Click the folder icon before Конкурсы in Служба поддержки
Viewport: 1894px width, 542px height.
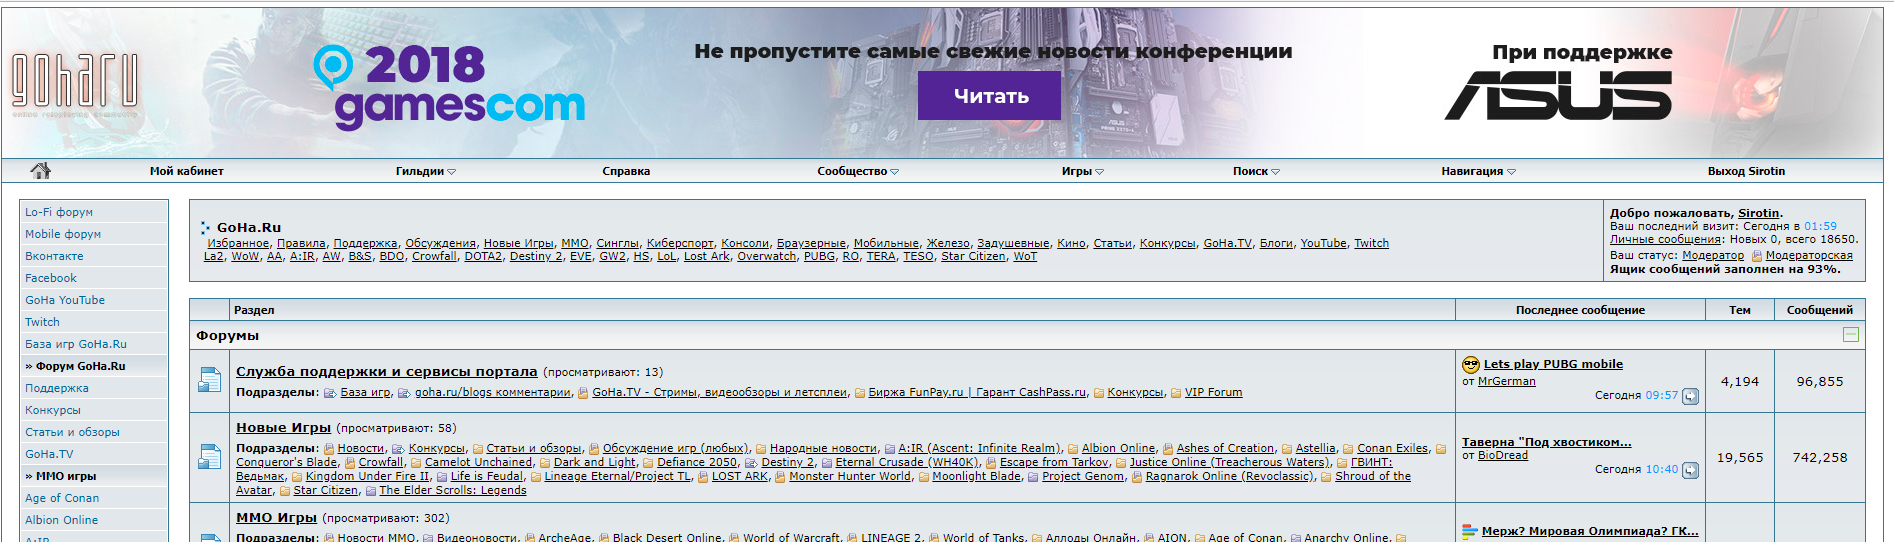click(x=1099, y=393)
